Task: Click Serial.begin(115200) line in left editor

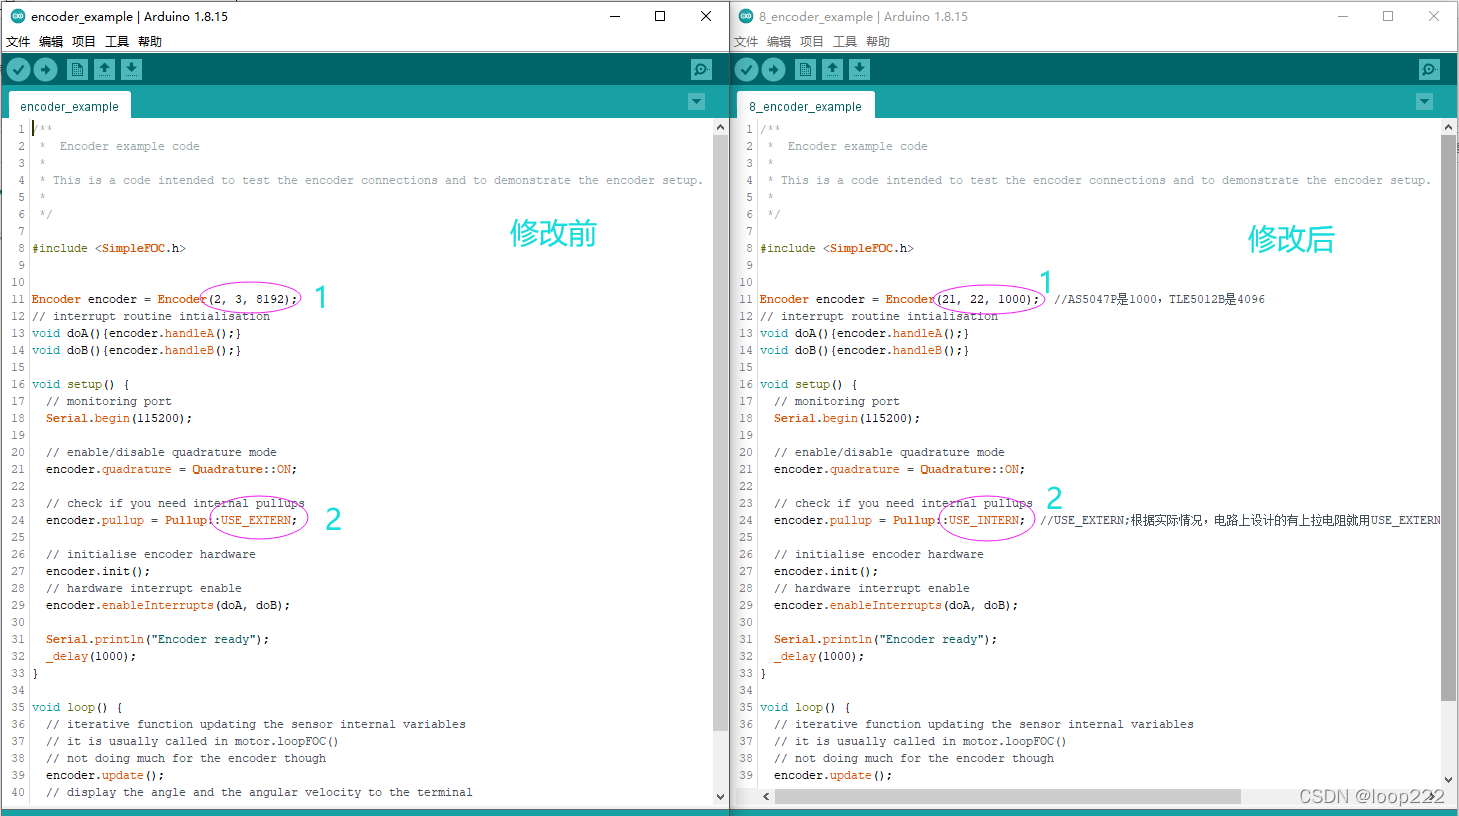Action: point(119,418)
